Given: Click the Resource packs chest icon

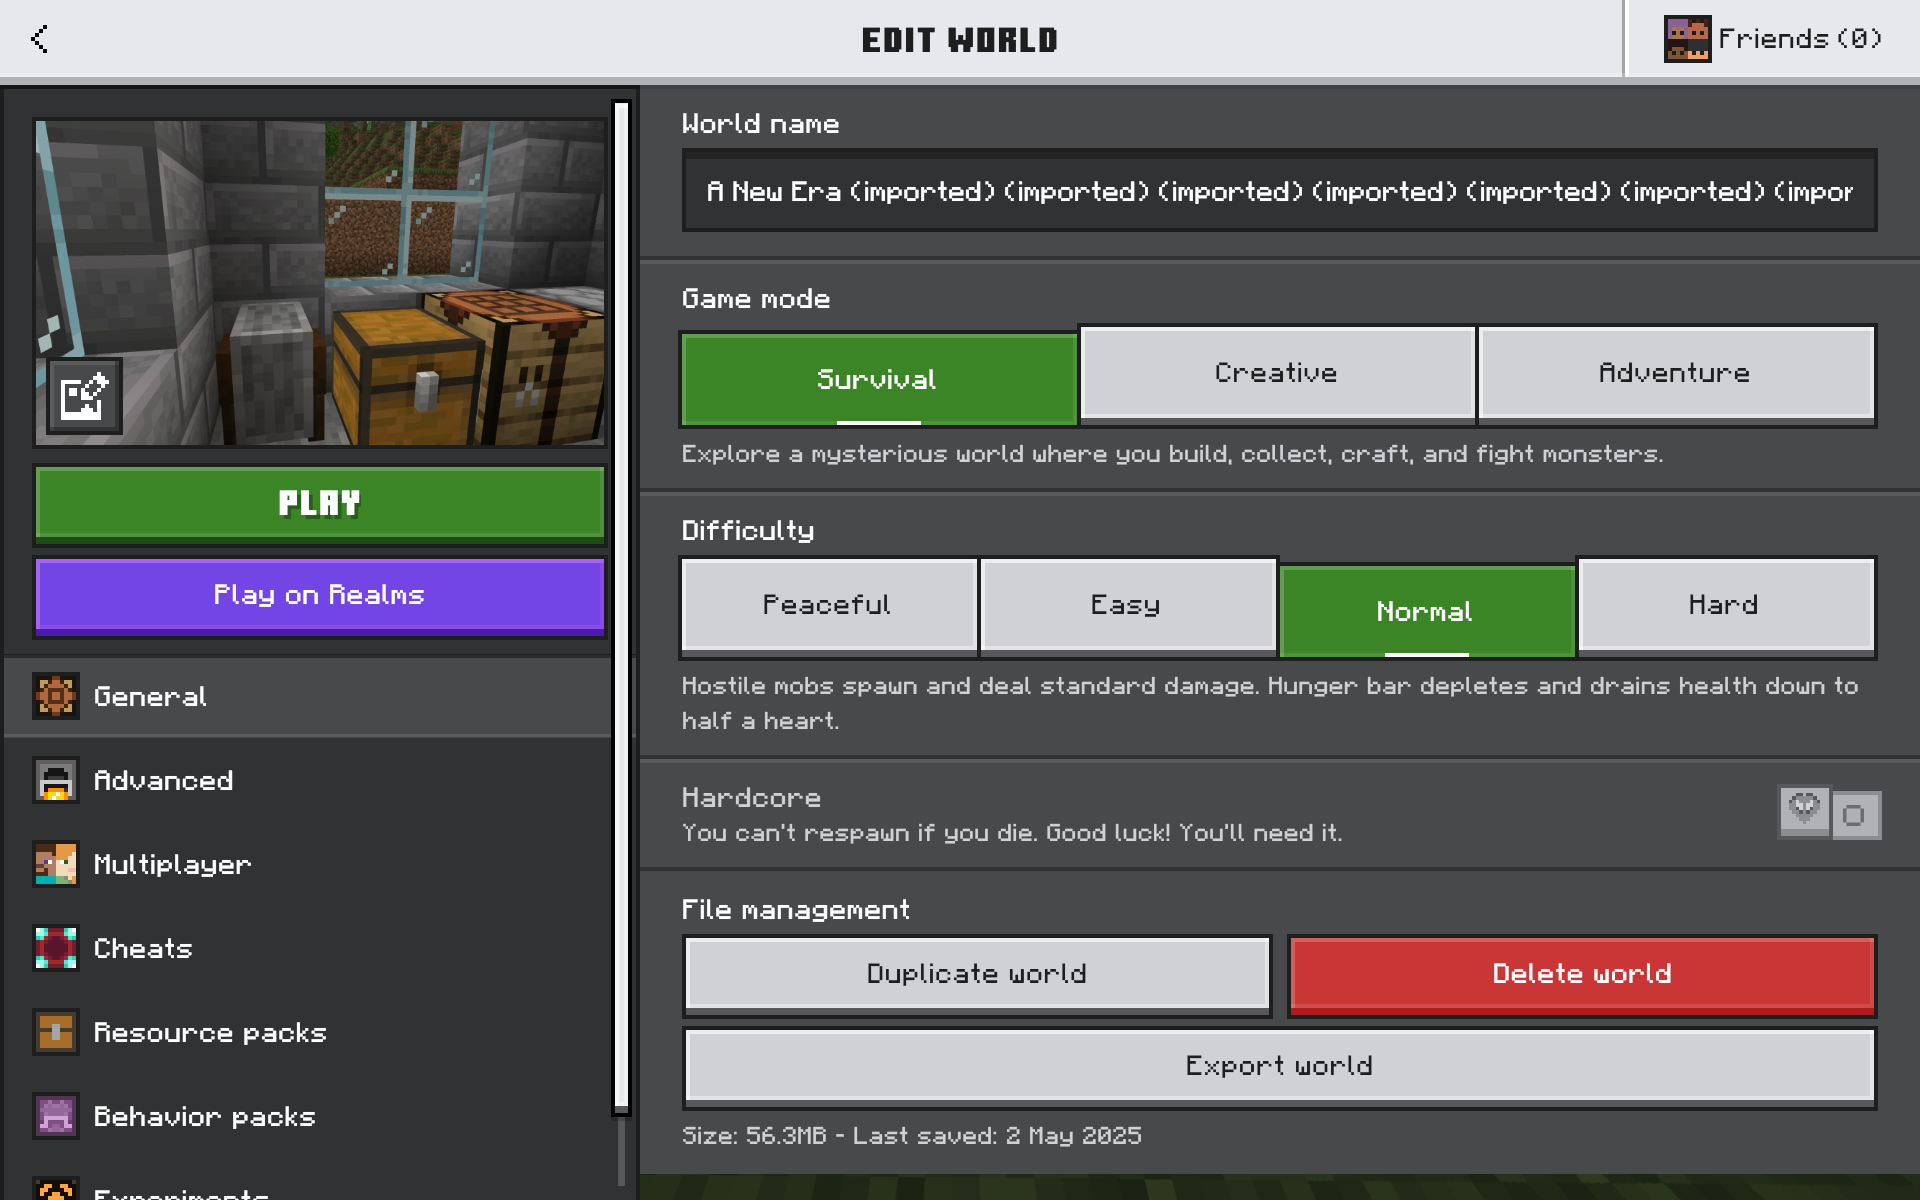Looking at the screenshot, I should point(56,1032).
